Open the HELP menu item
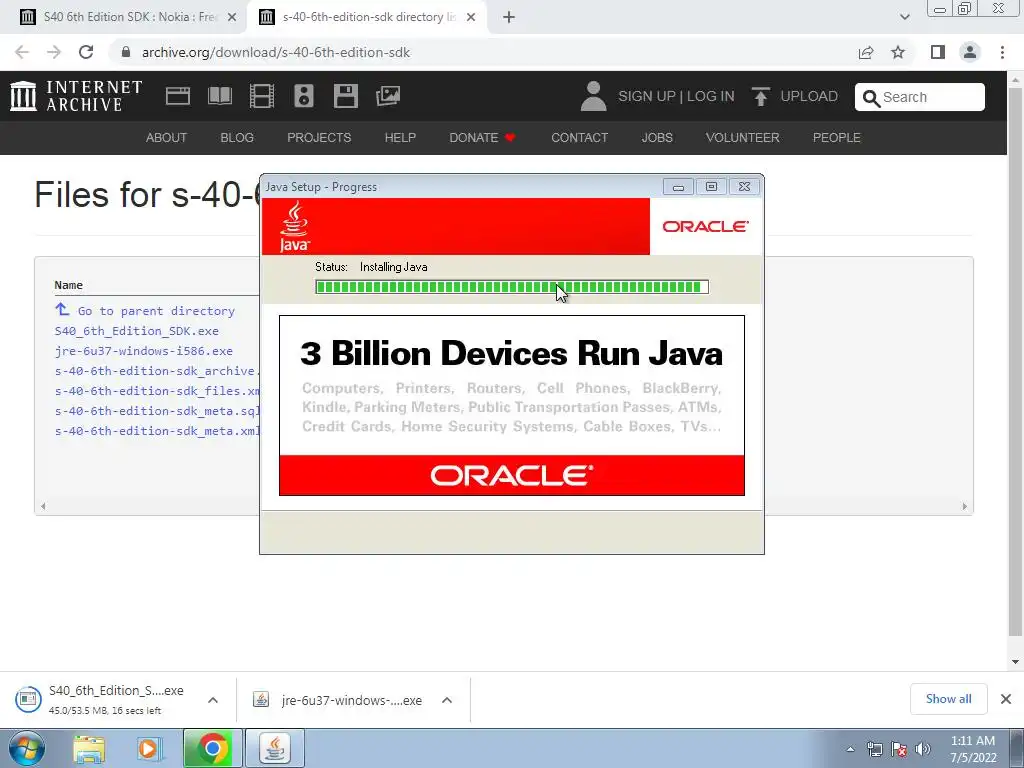 400,138
